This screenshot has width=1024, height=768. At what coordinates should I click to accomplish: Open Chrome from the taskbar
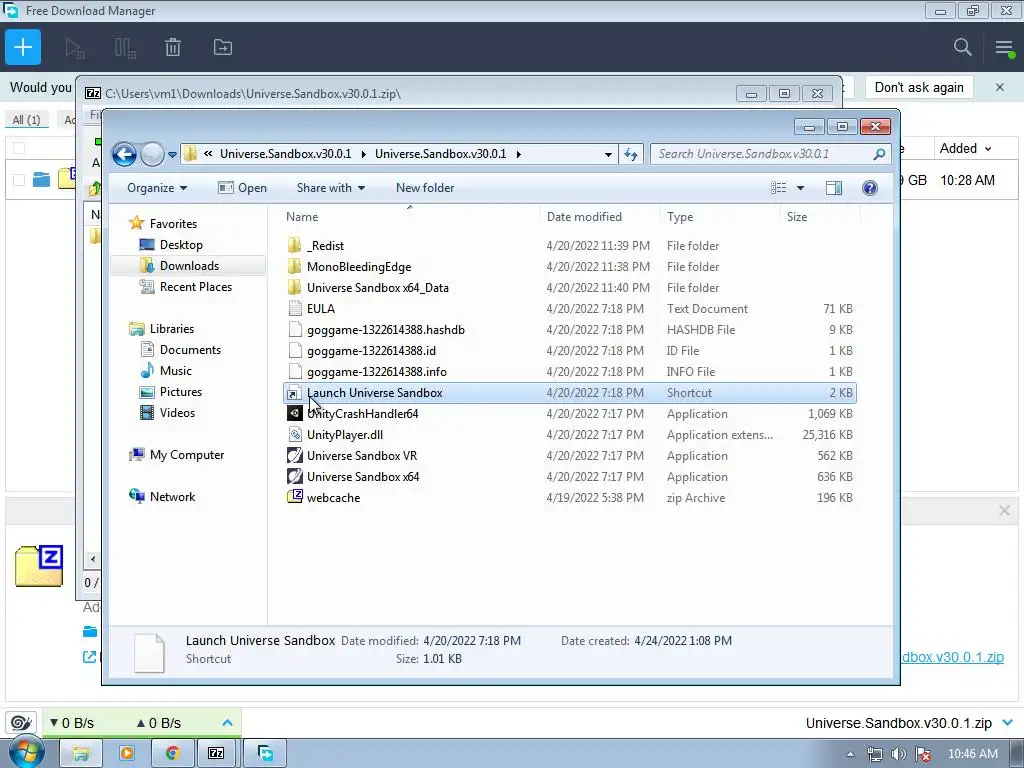[x=172, y=753]
